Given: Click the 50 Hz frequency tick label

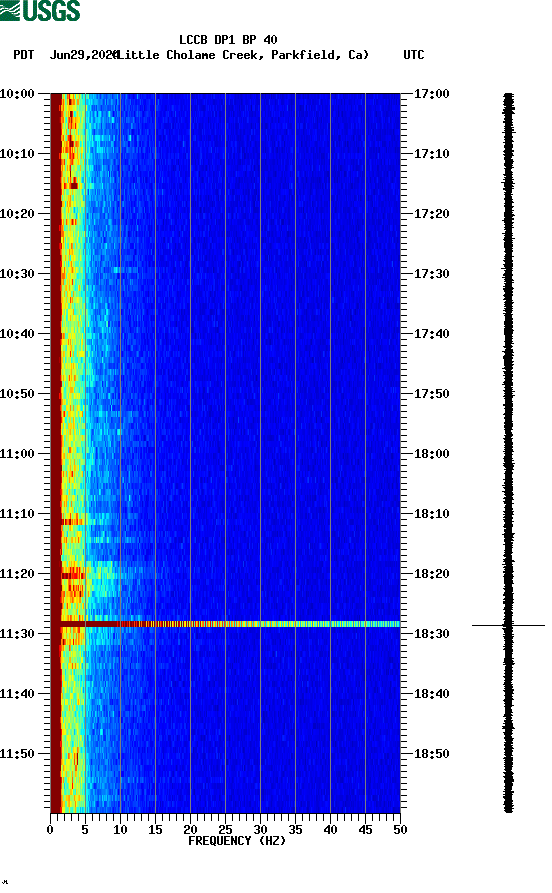Looking at the screenshot, I should pyautogui.click(x=400, y=830).
